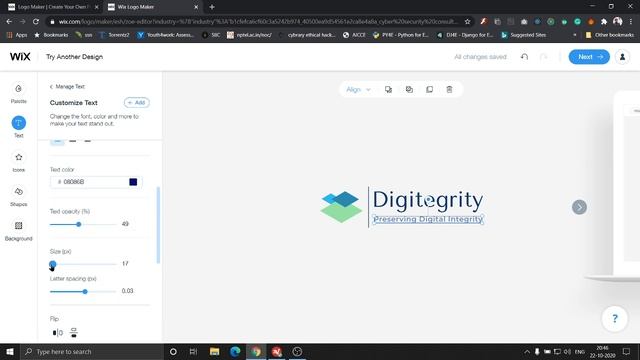
Task: Open notification center on taskbar
Action: 627,351
